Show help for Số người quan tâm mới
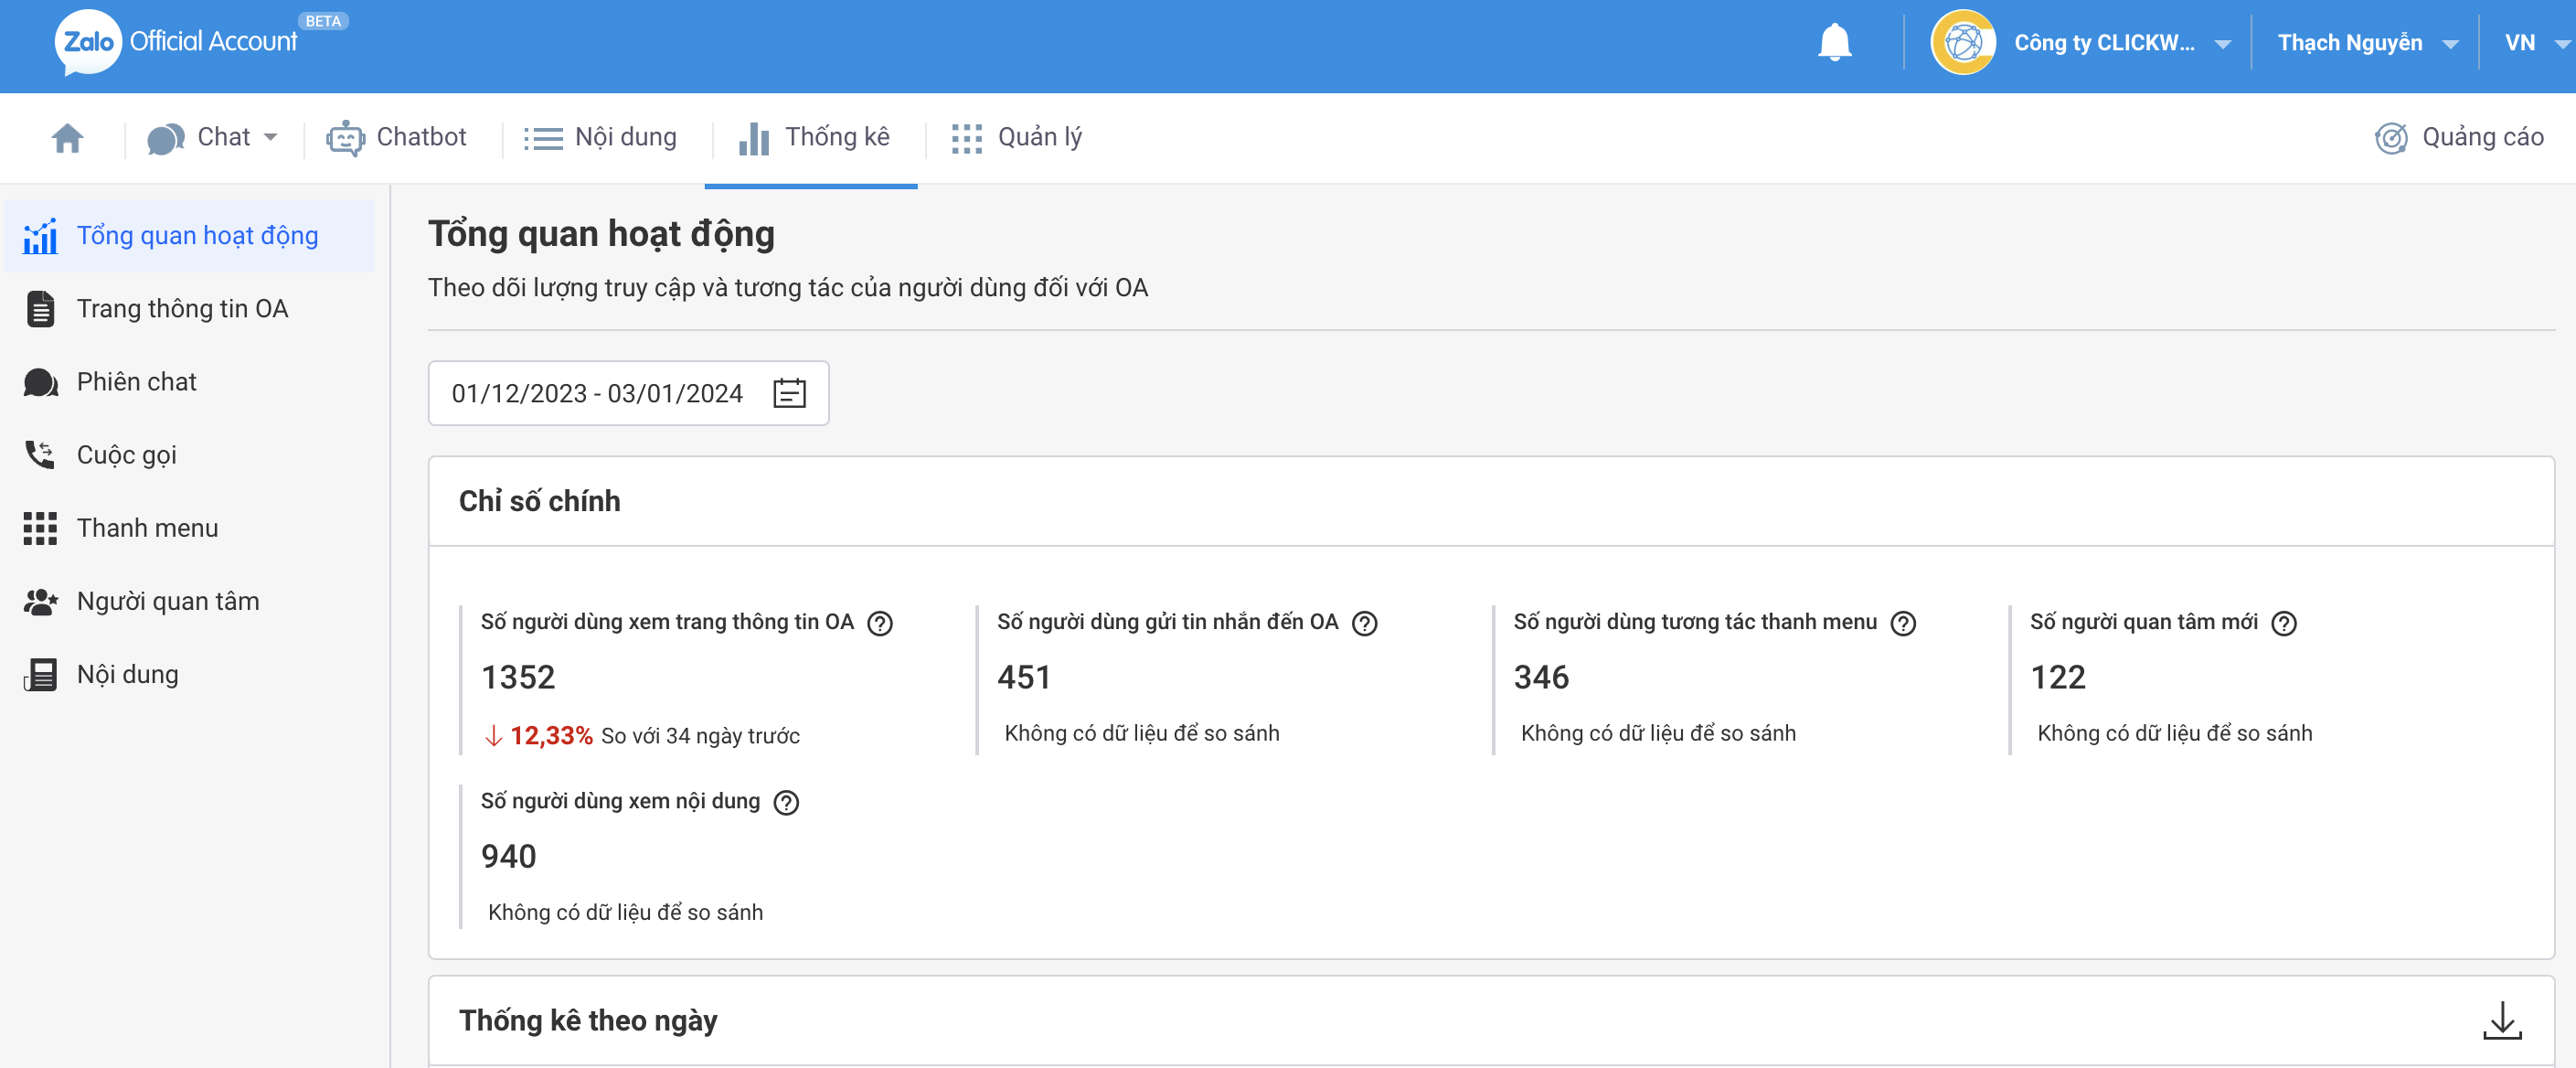The width and height of the screenshot is (2576, 1068). [x=2283, y=623]
